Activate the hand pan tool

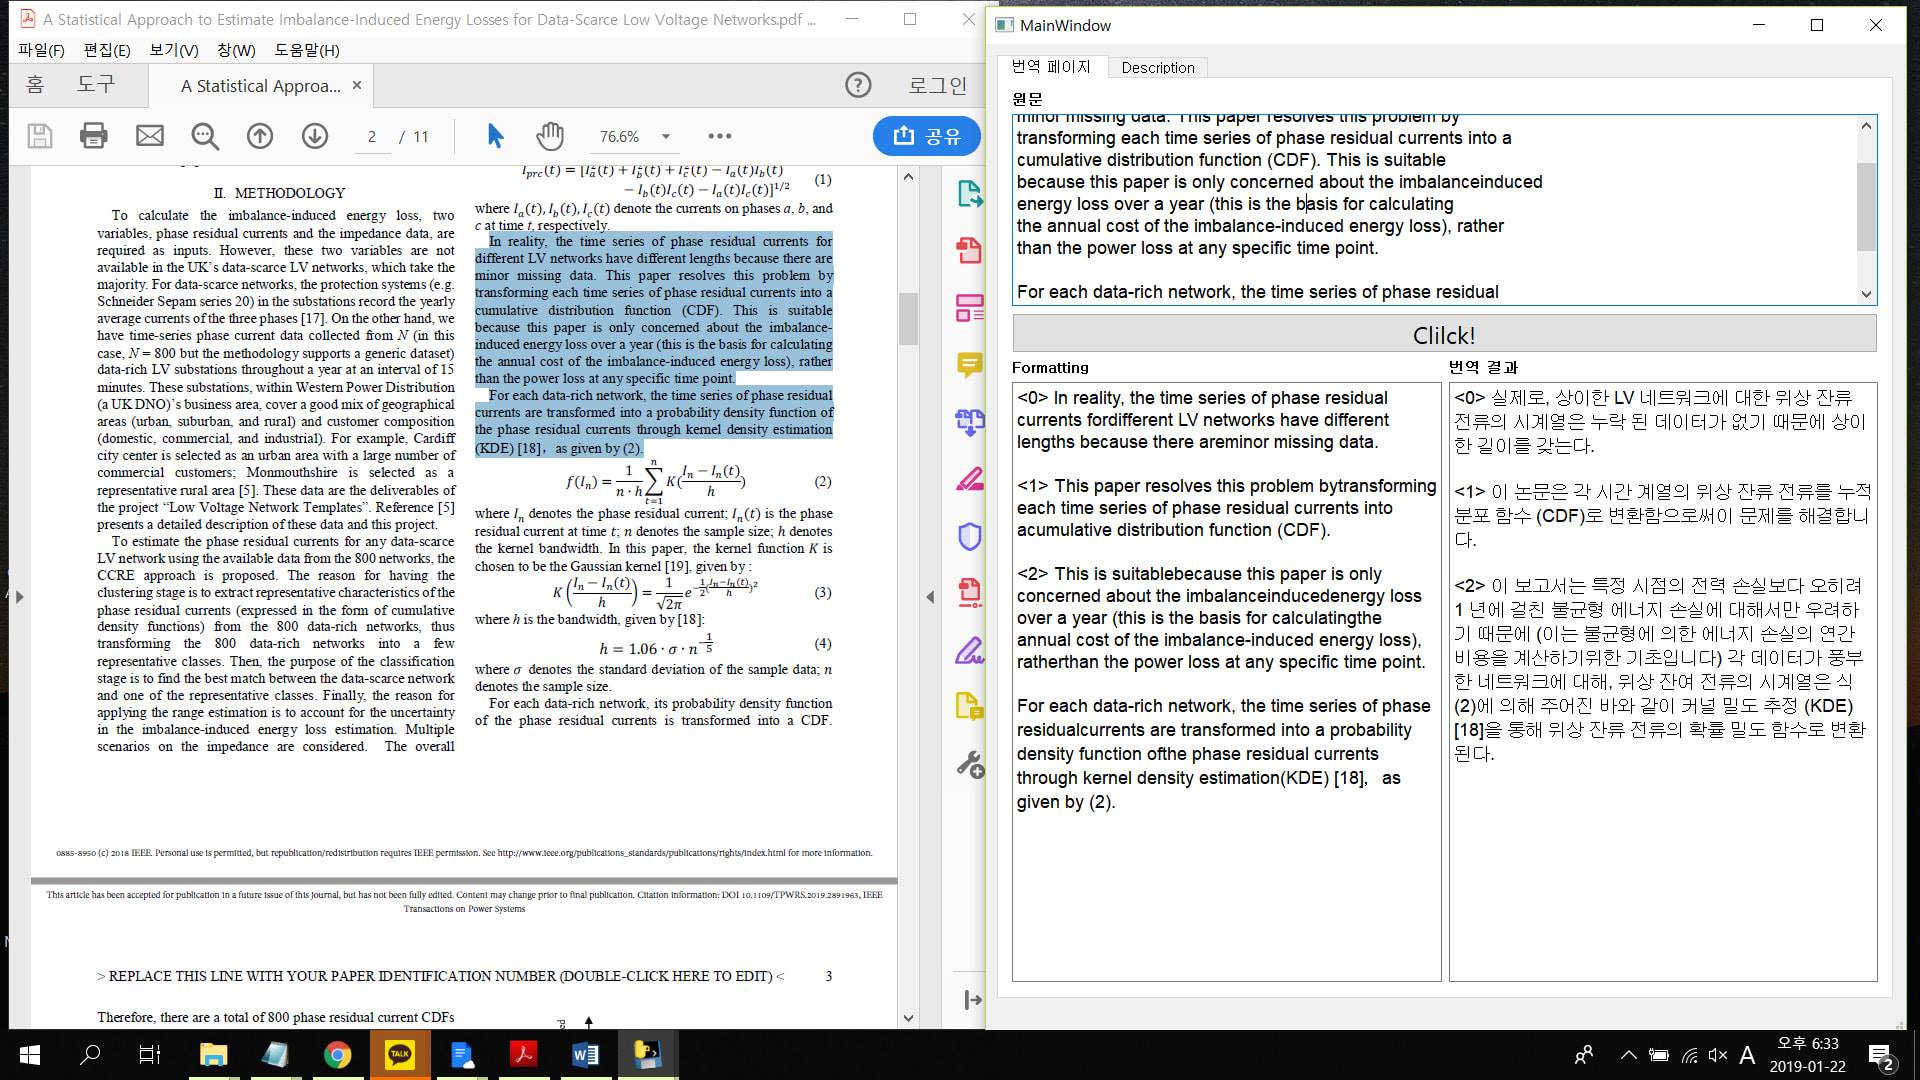[549, 136]
